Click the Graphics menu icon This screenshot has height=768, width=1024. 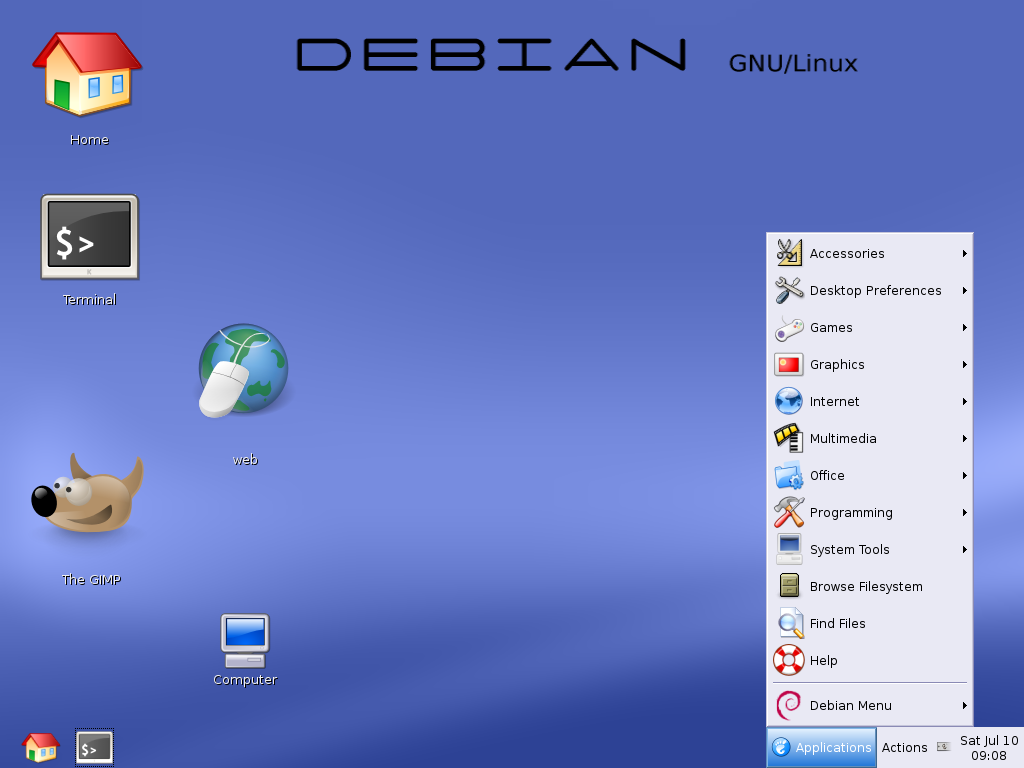point(789,364)
